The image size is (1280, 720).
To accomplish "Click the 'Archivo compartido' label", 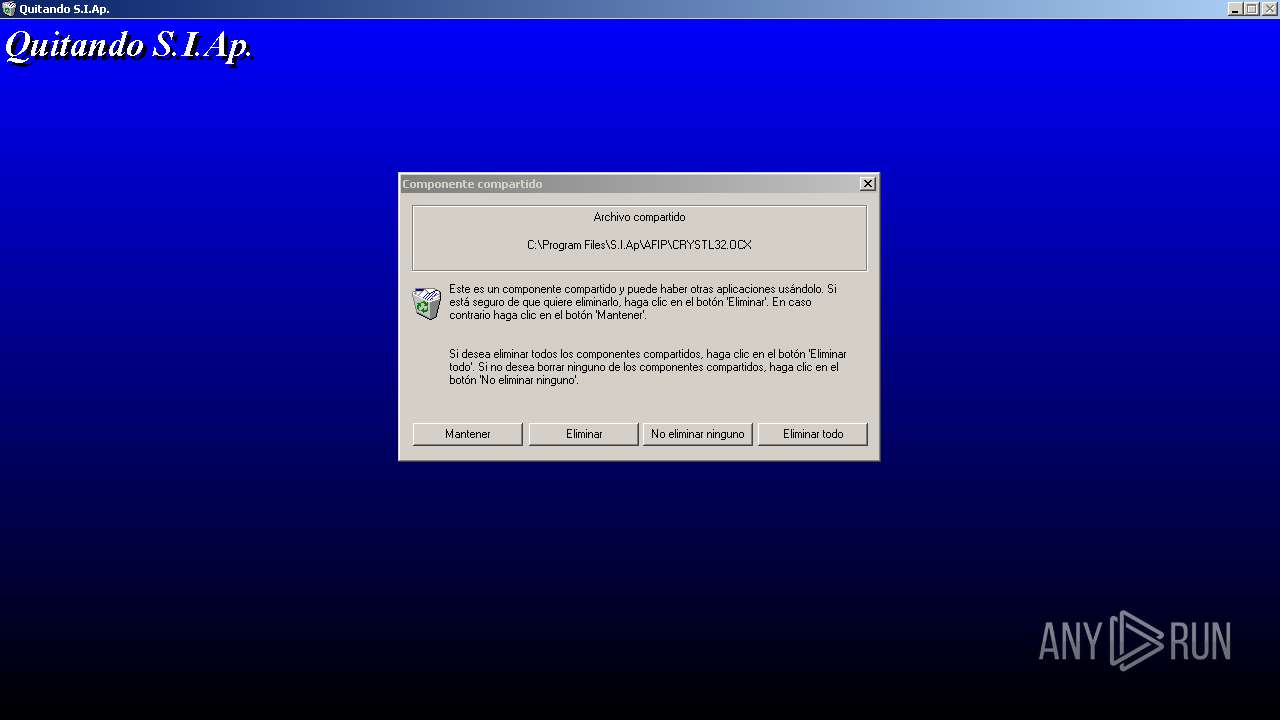I will pos(639,217).
